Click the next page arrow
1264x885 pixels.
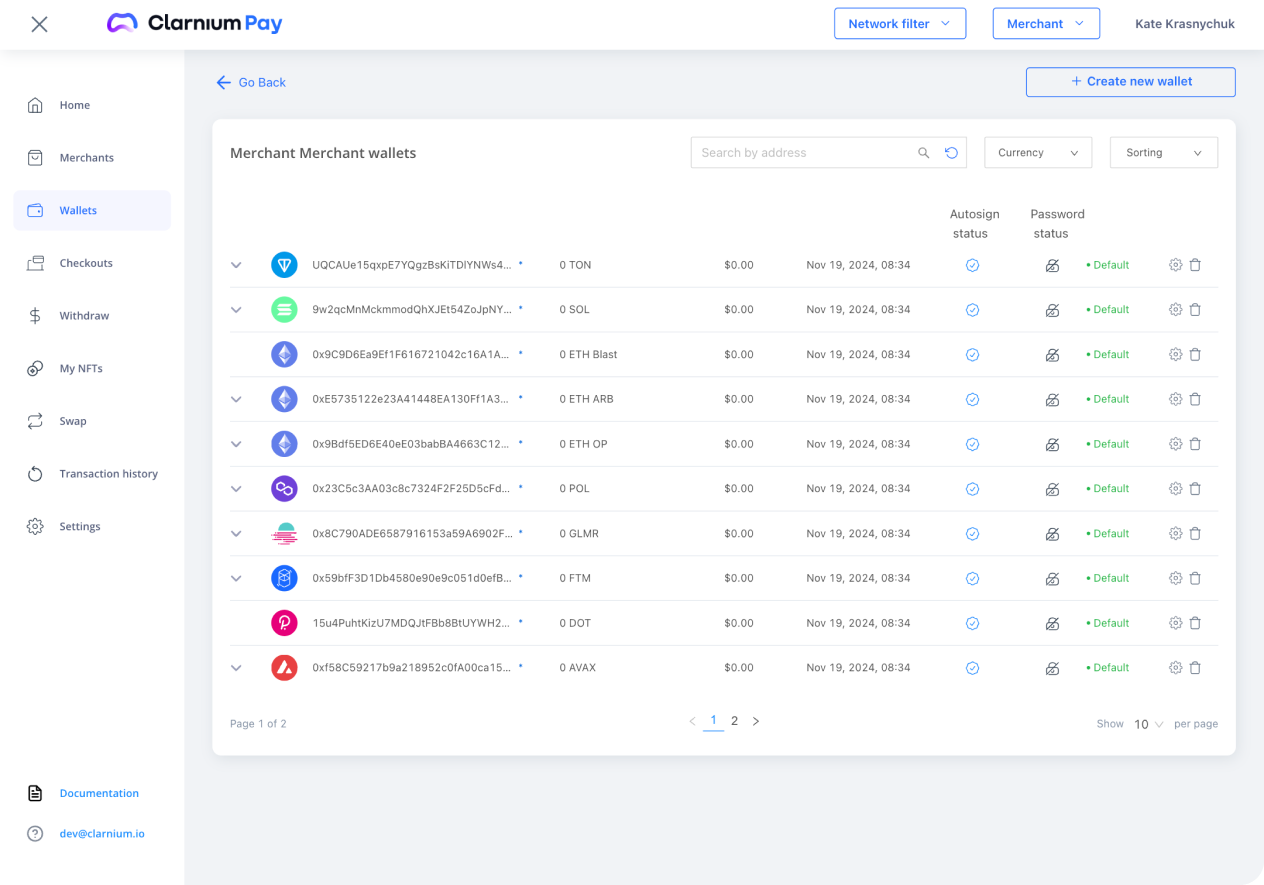pos(756,721)
